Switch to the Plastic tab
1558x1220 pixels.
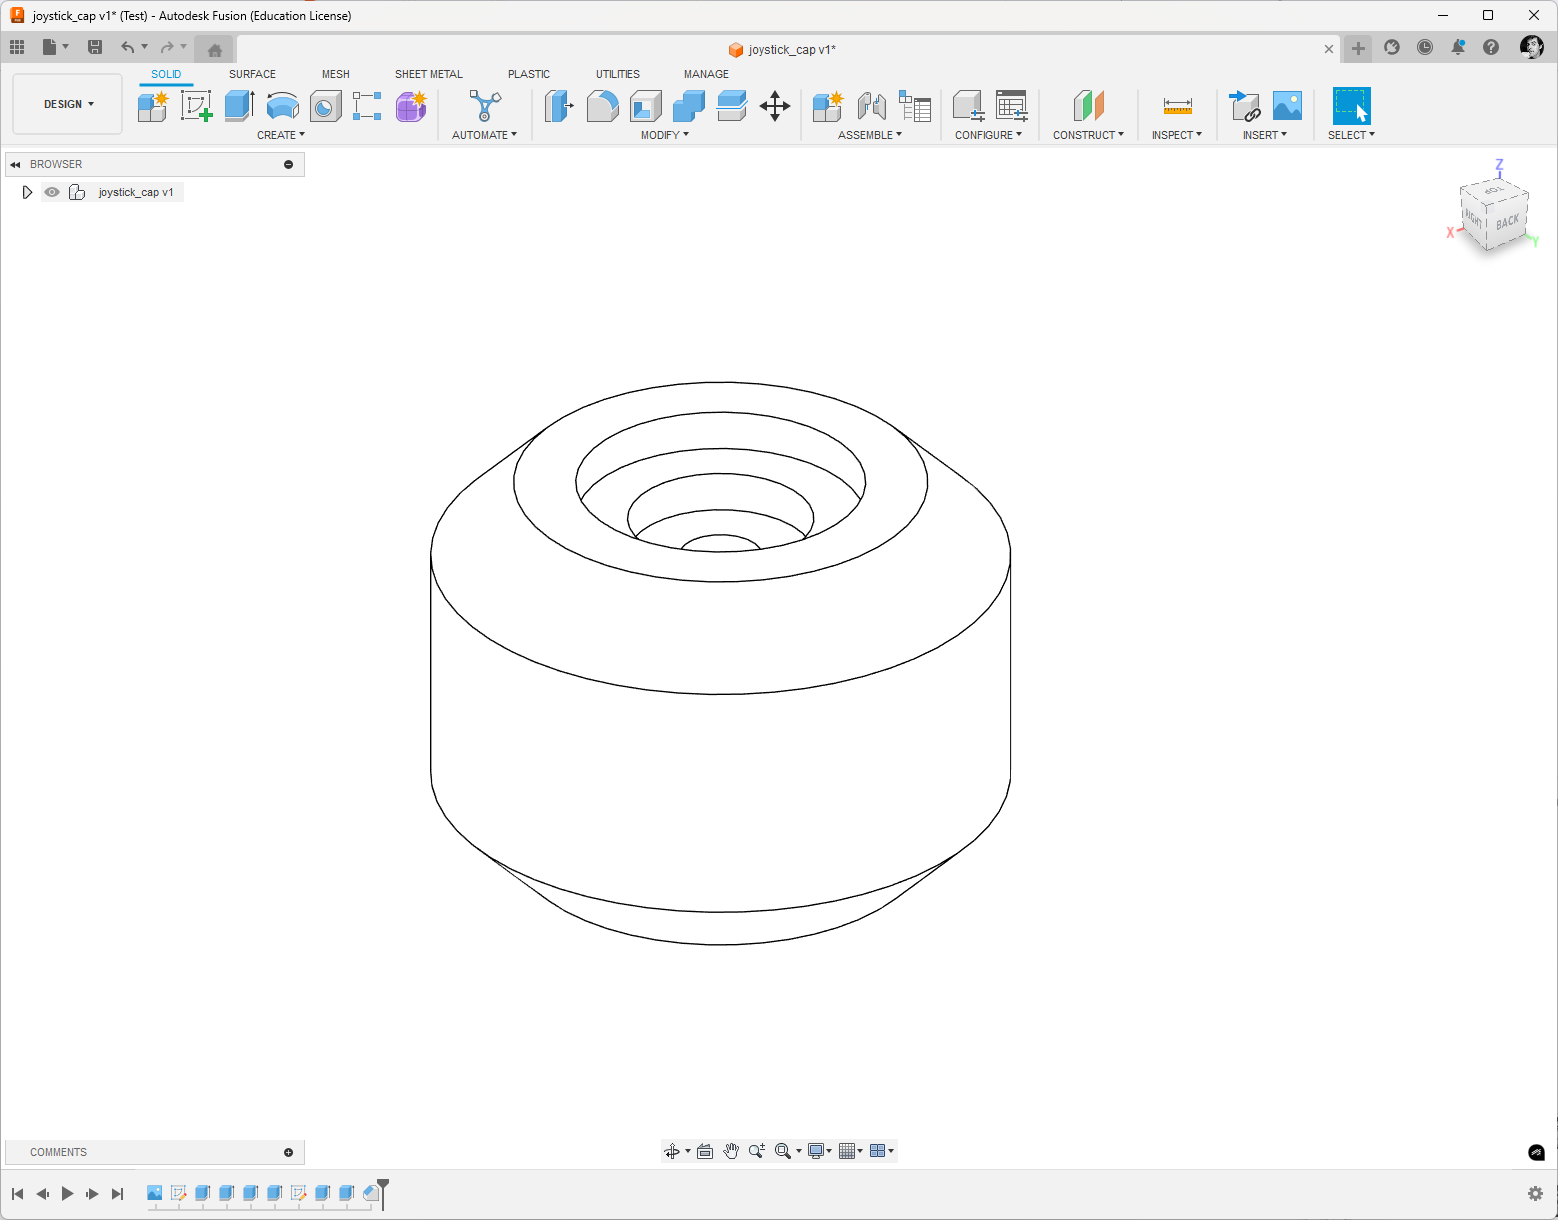coord(529,74)
